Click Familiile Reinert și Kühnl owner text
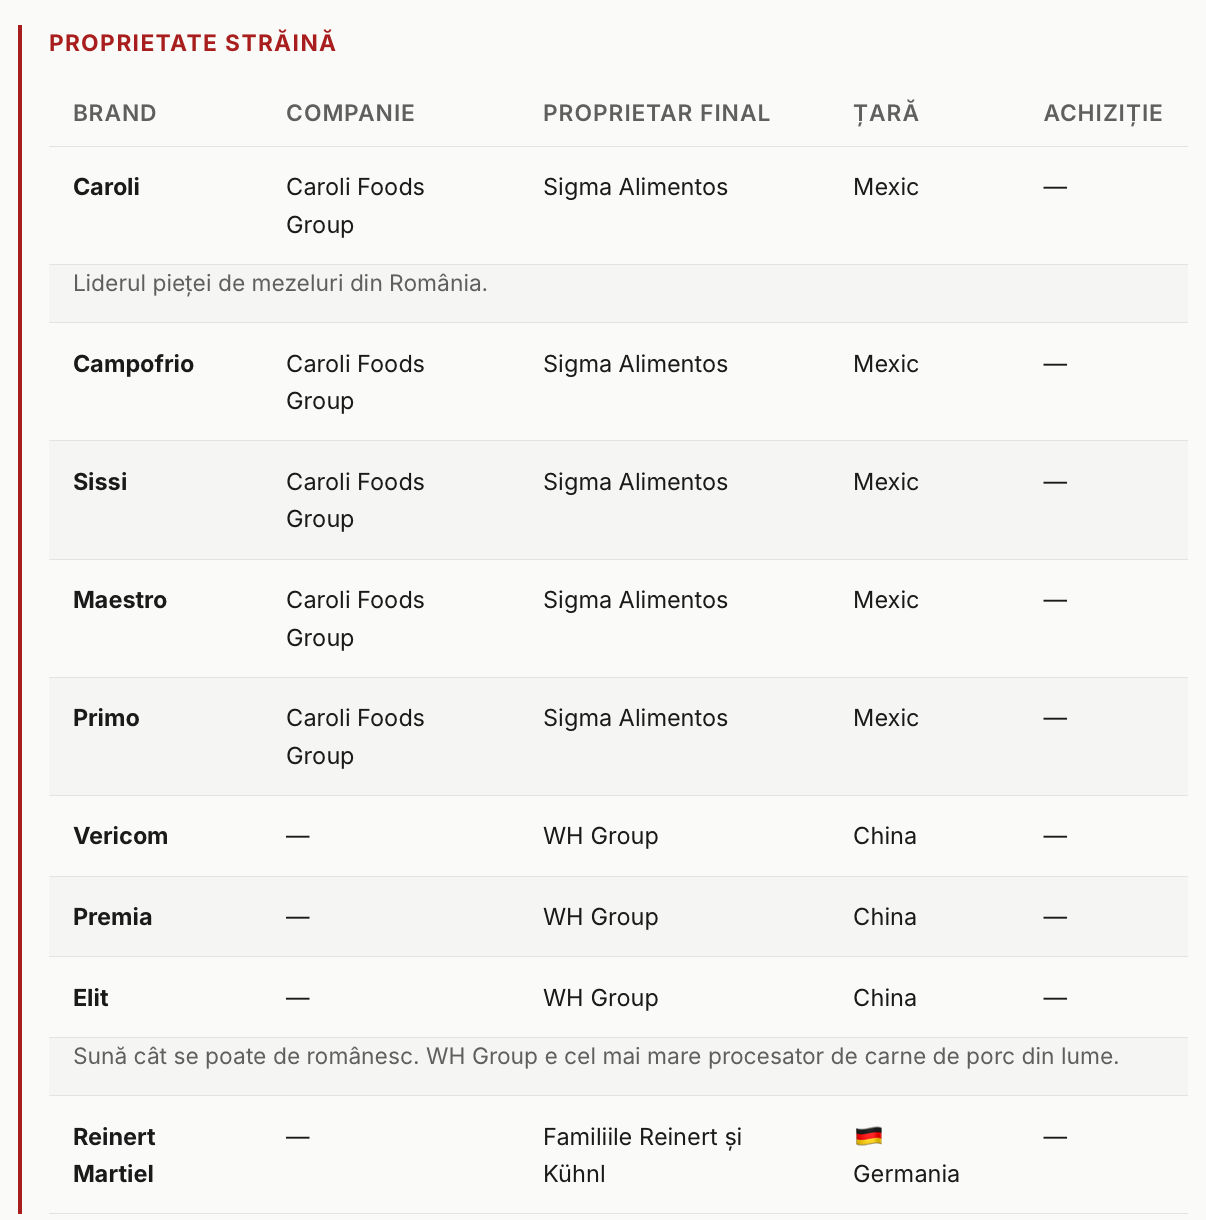Image resolution: width=1206 pixels, height=1220 pixels. (x=642, y=1155)
